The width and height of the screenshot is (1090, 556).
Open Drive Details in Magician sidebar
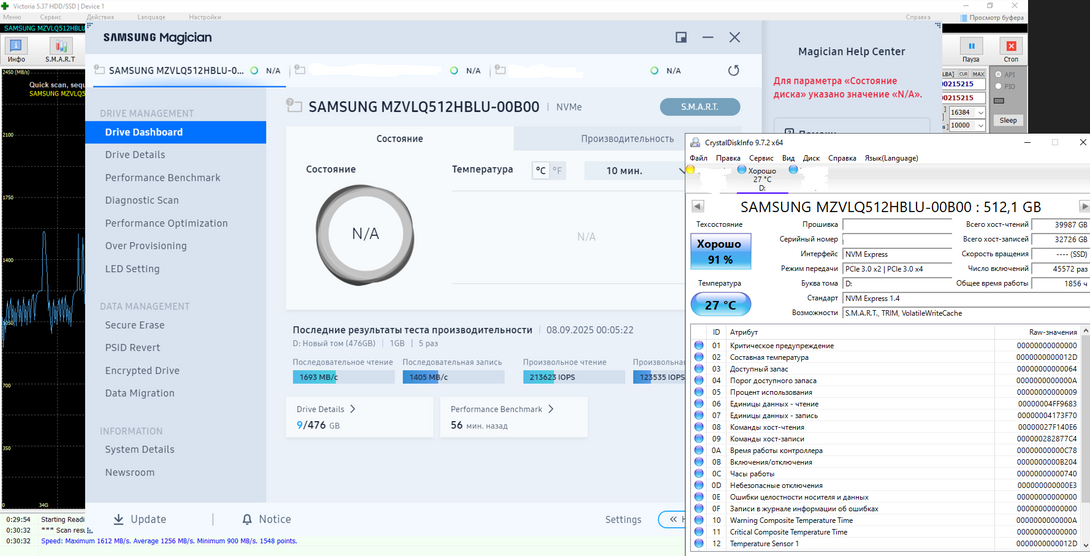coord(135,154)
